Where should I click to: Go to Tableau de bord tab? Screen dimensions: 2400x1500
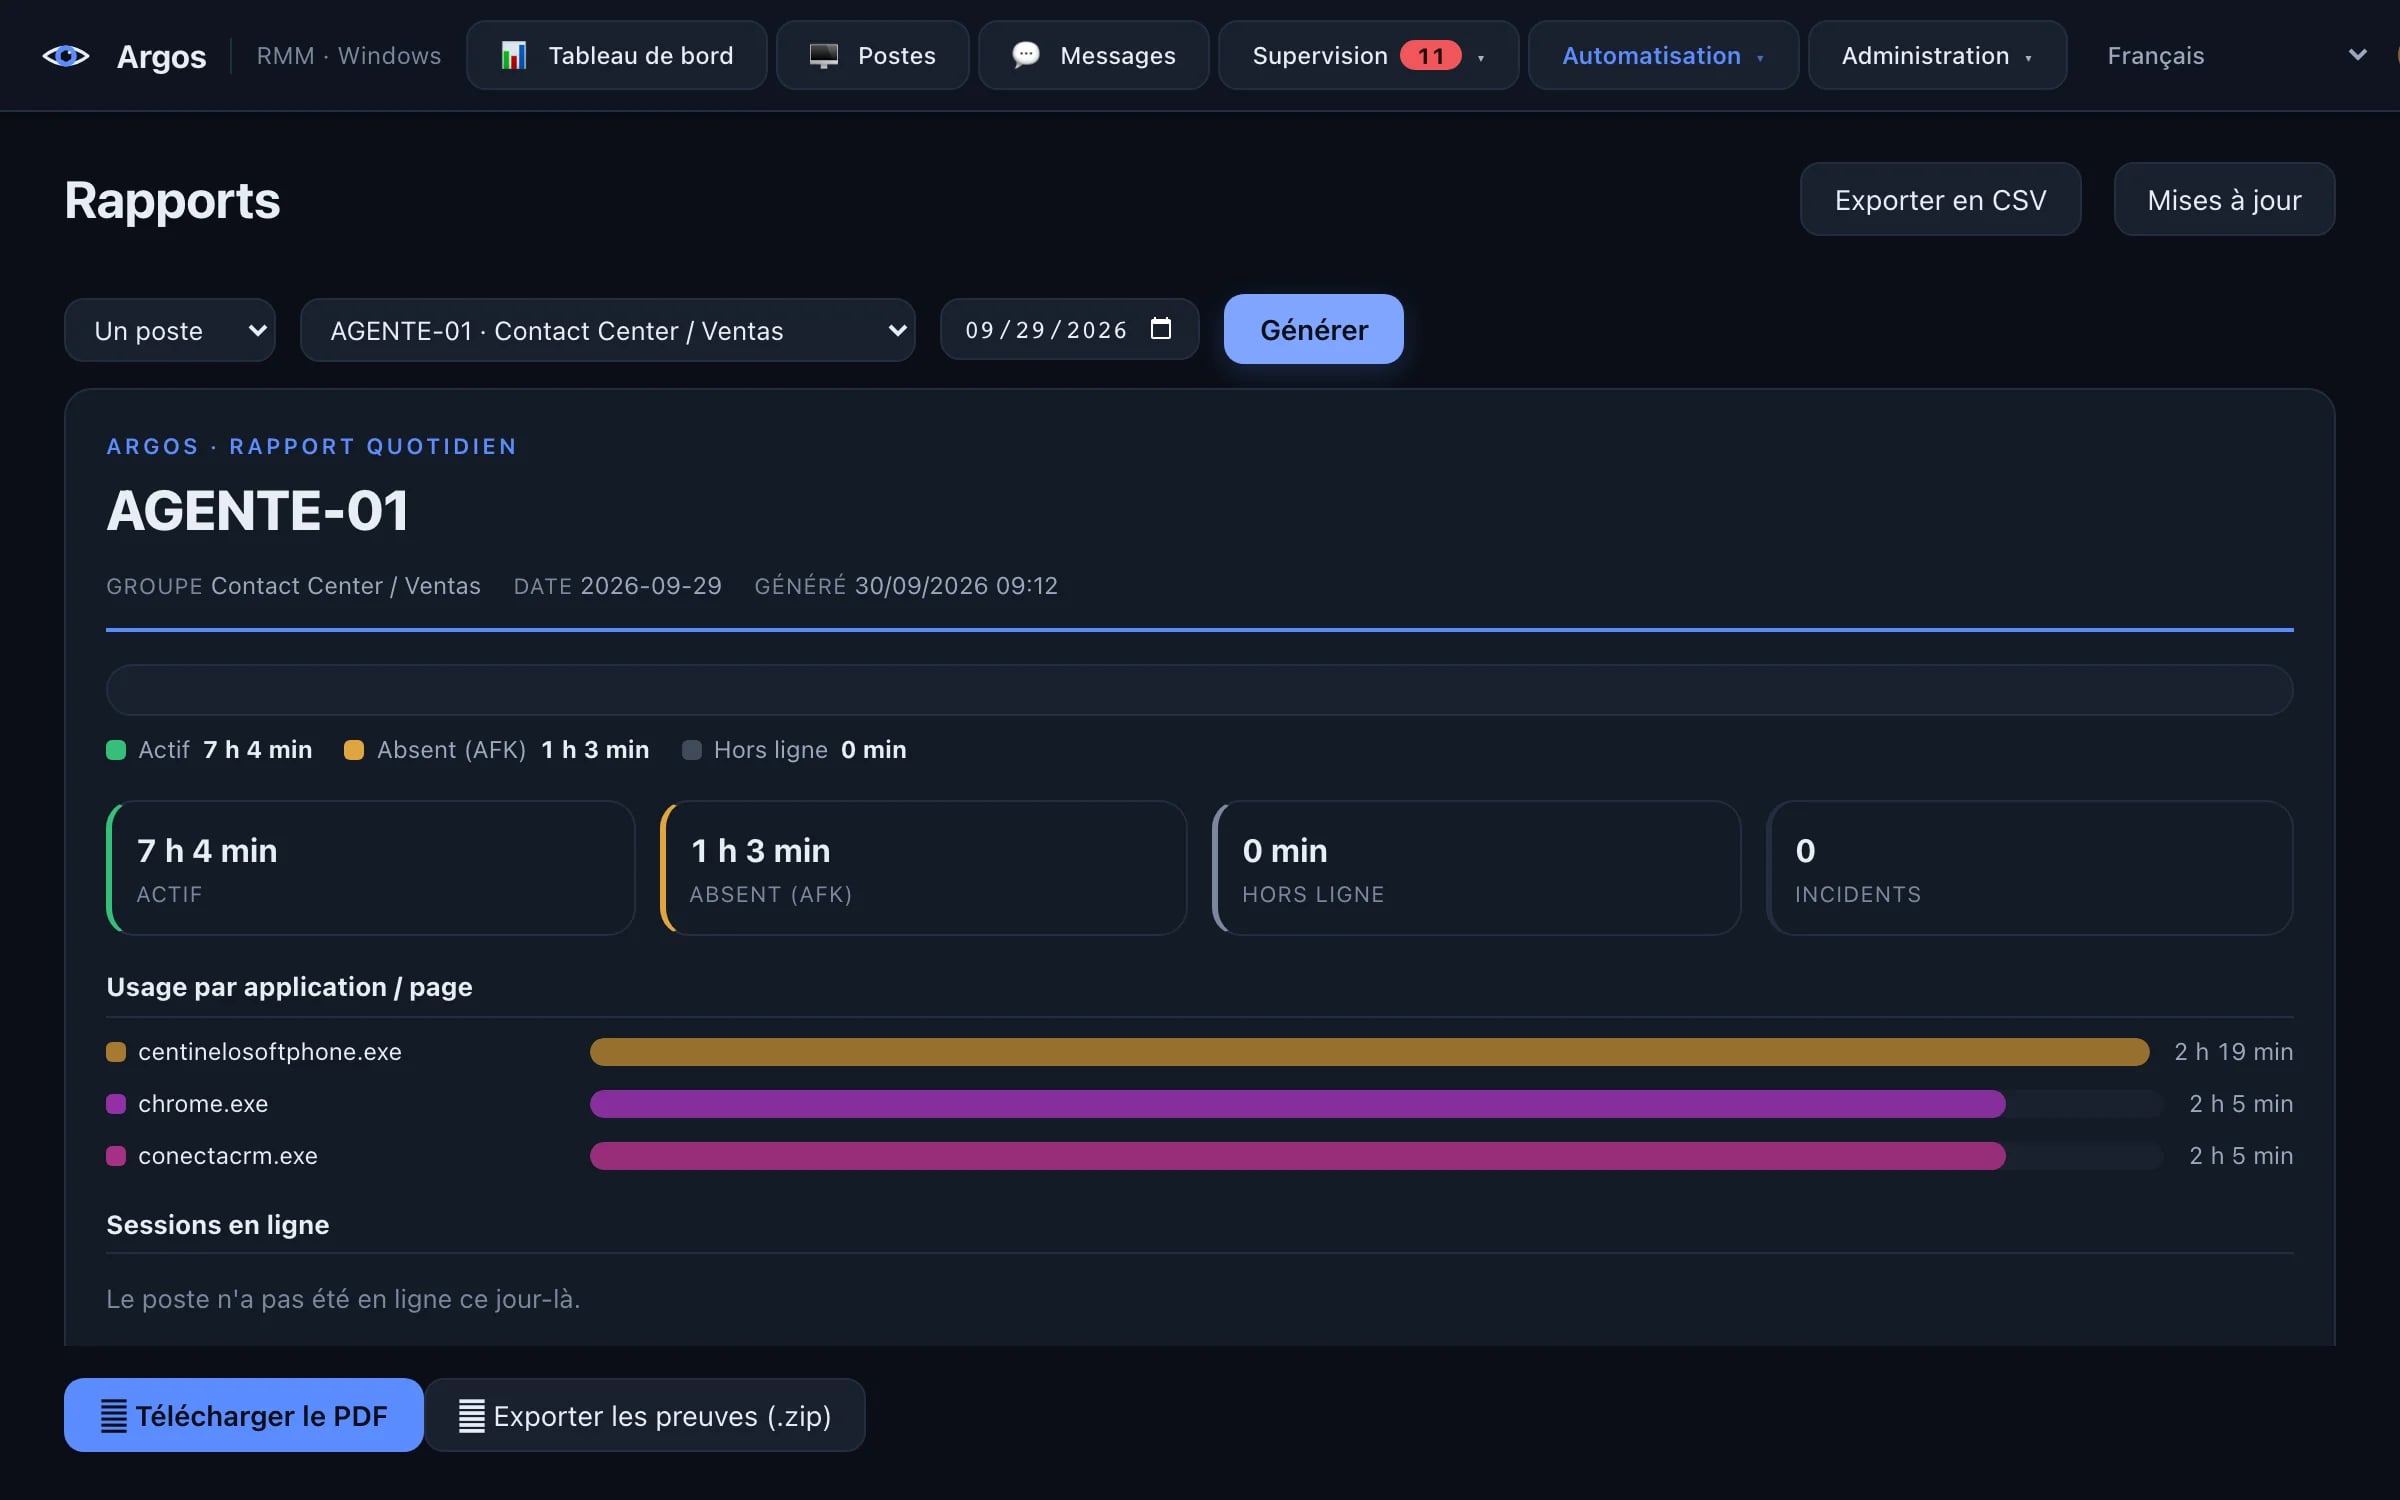click(617, 56)
